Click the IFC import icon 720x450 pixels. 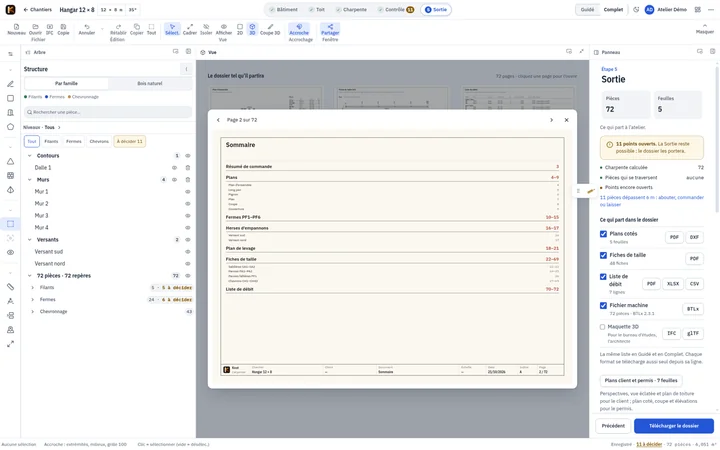50,29
